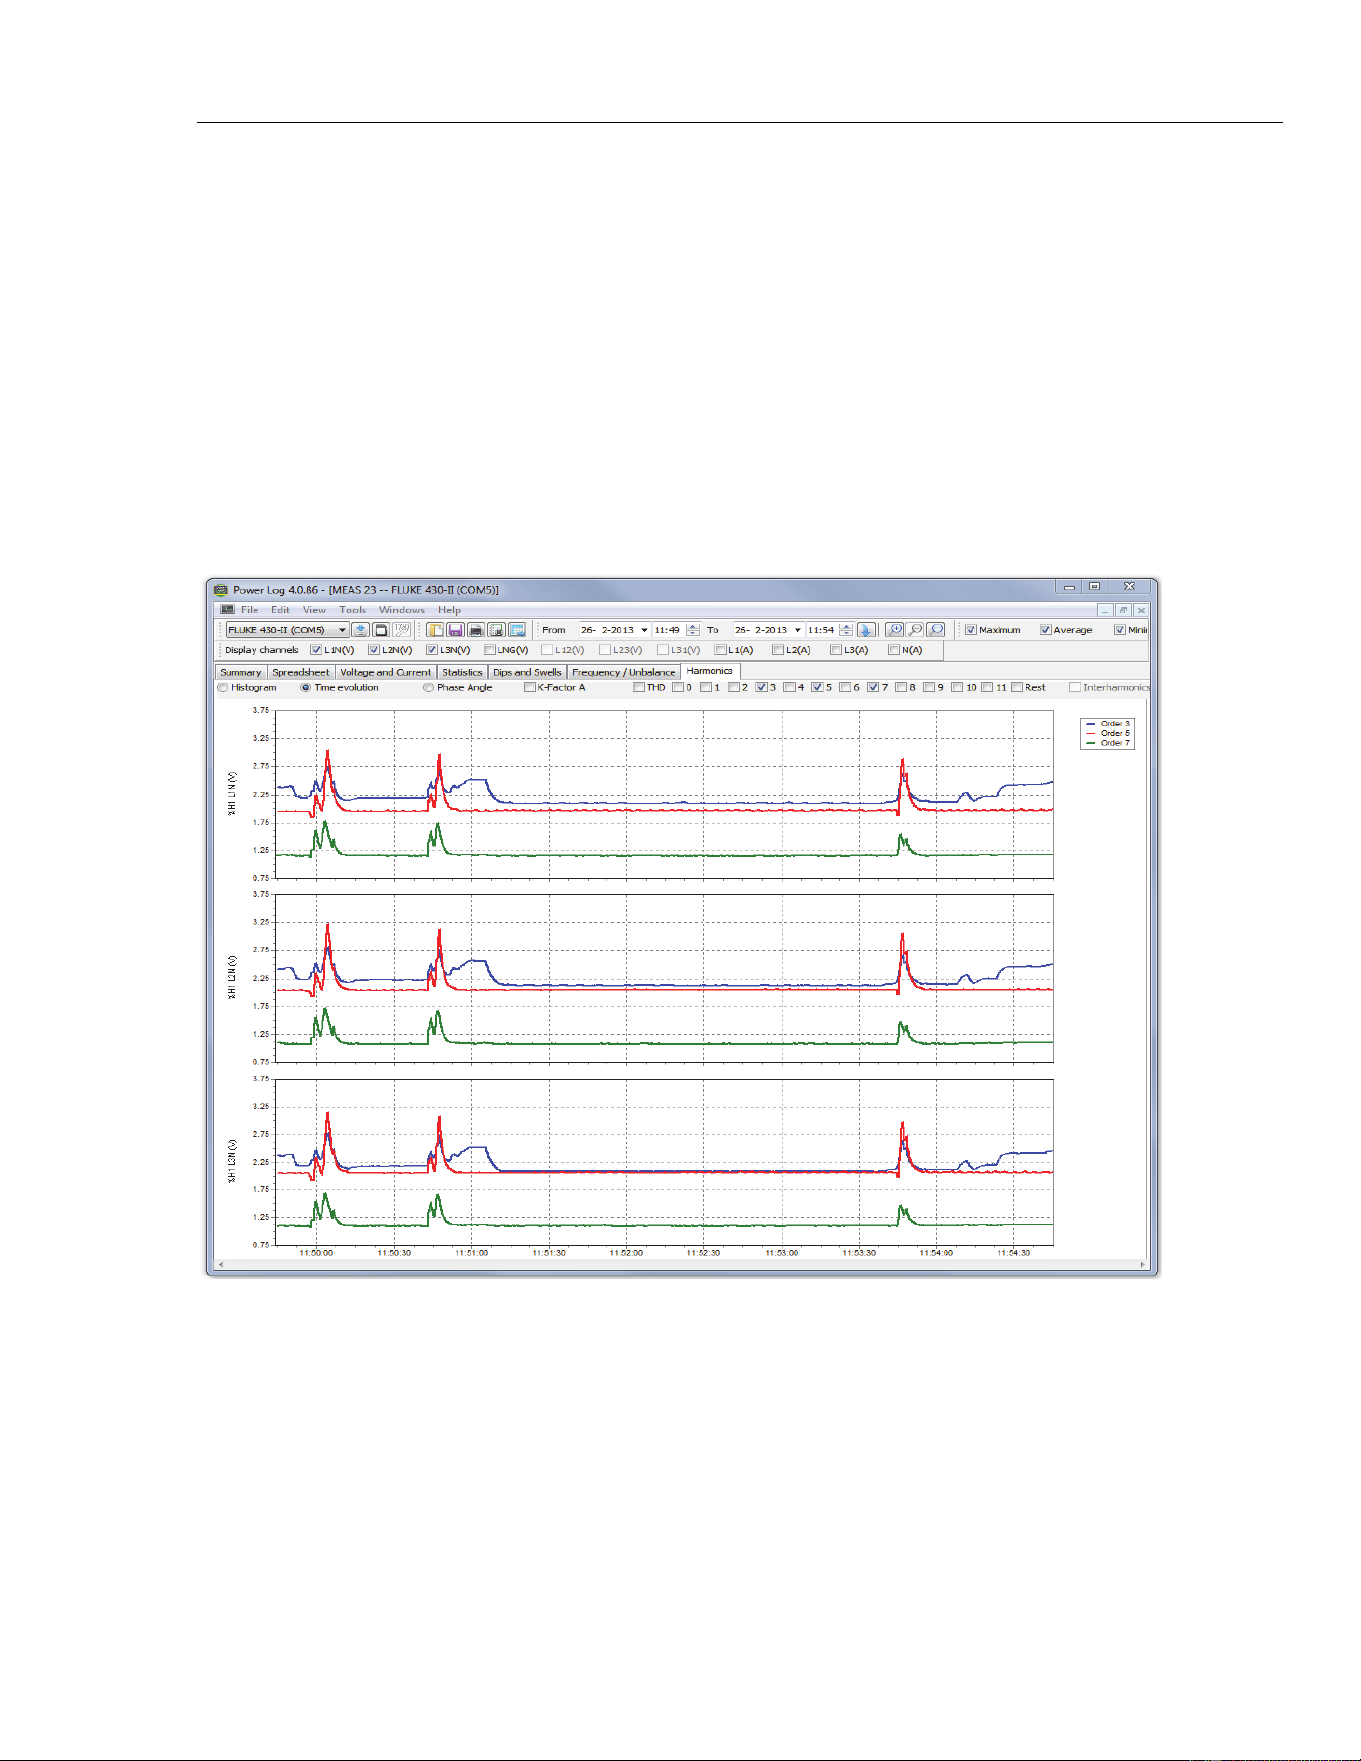Enable the L2(A) display channel

(x=778, y=650)
